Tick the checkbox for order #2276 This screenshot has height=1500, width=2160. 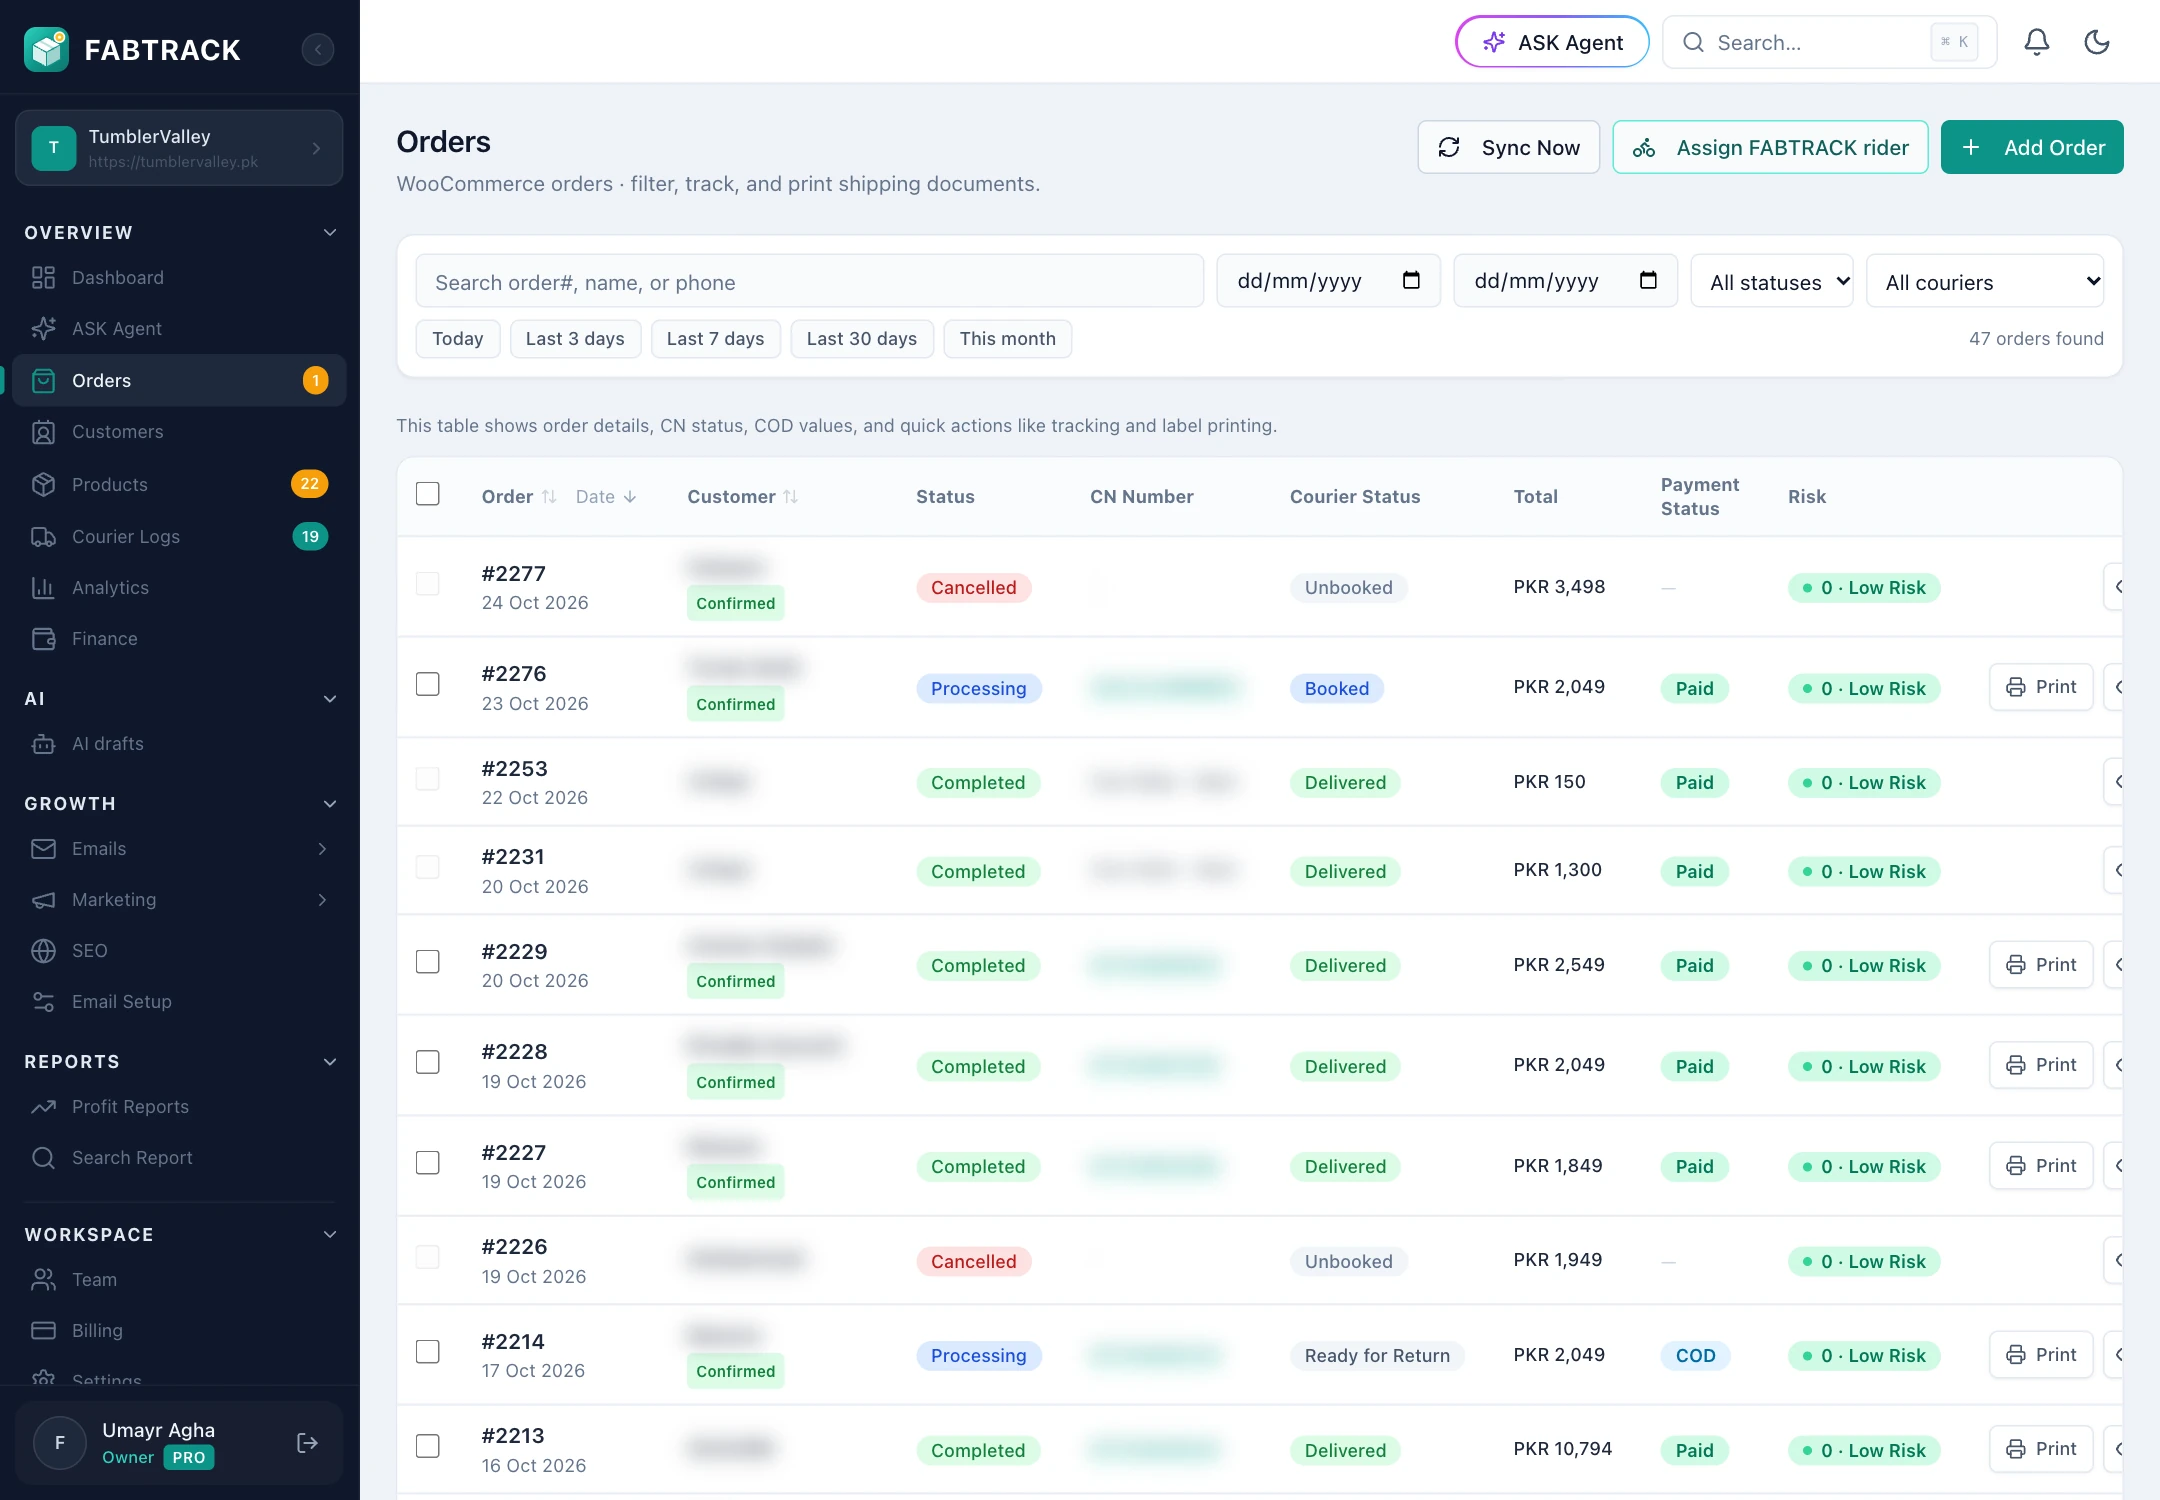pyautogui.click(x=427, y=684)
